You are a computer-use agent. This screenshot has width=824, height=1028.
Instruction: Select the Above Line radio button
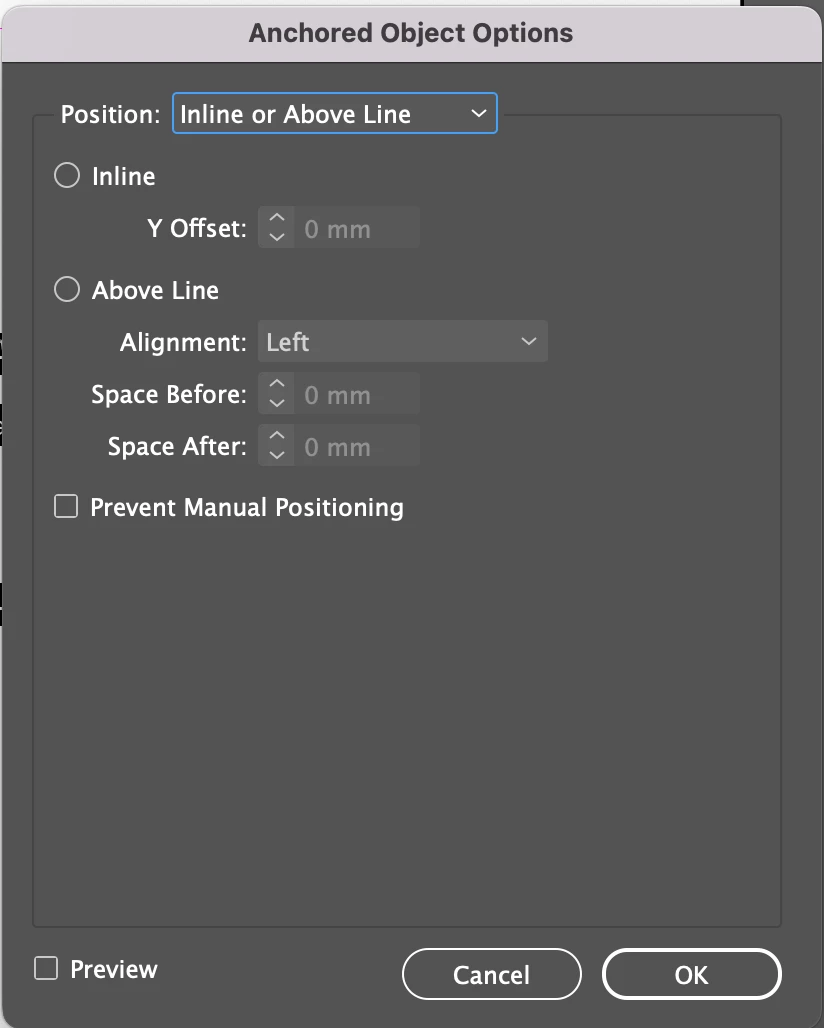pos(67,290)
